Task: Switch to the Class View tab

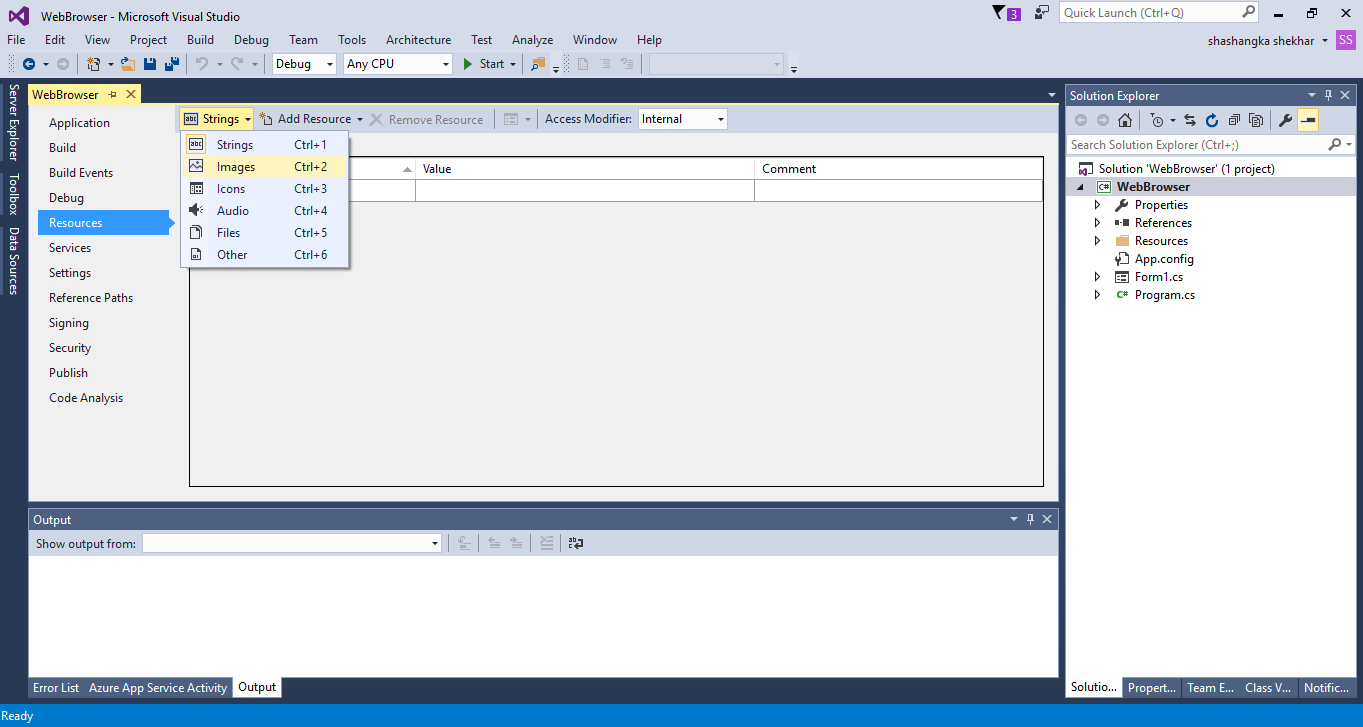Action: tap(1268, 688)
